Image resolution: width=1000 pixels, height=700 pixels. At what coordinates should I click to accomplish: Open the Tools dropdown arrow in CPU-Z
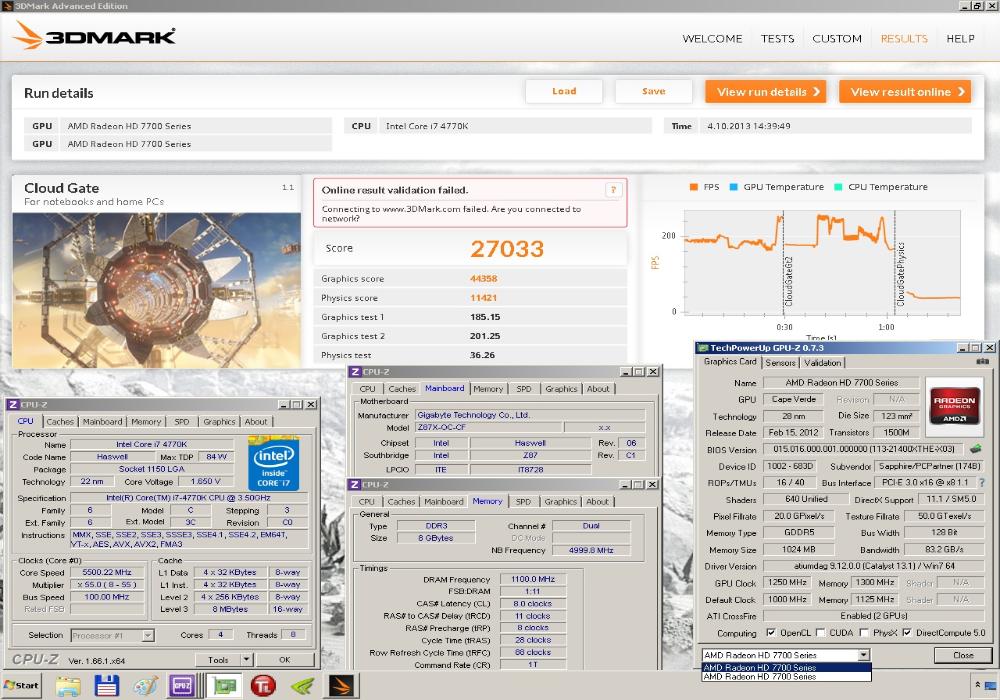246,659
